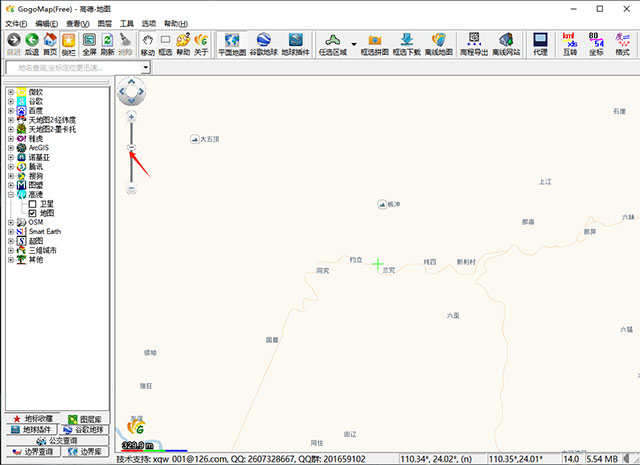
Task: Click the 后退 (back) toolbar icon
Action: pos(32,44)
